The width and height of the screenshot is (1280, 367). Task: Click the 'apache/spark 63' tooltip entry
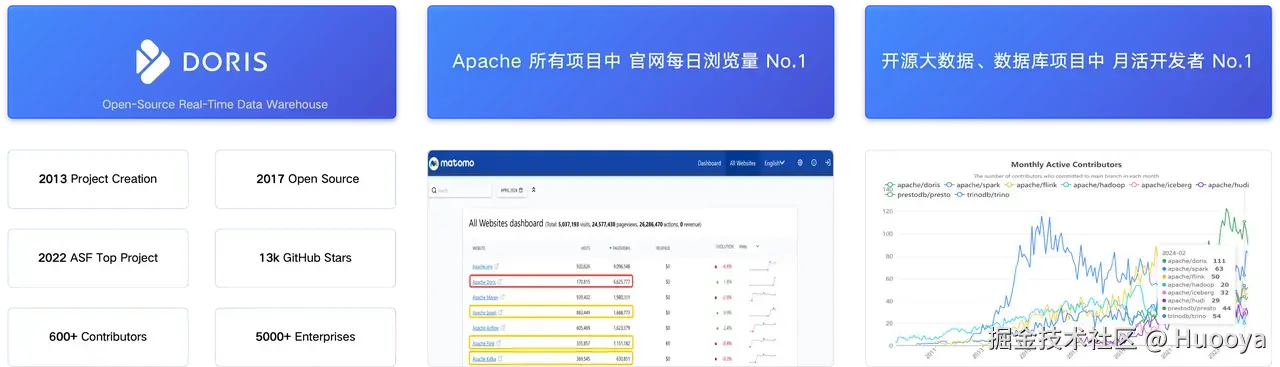1192,269
